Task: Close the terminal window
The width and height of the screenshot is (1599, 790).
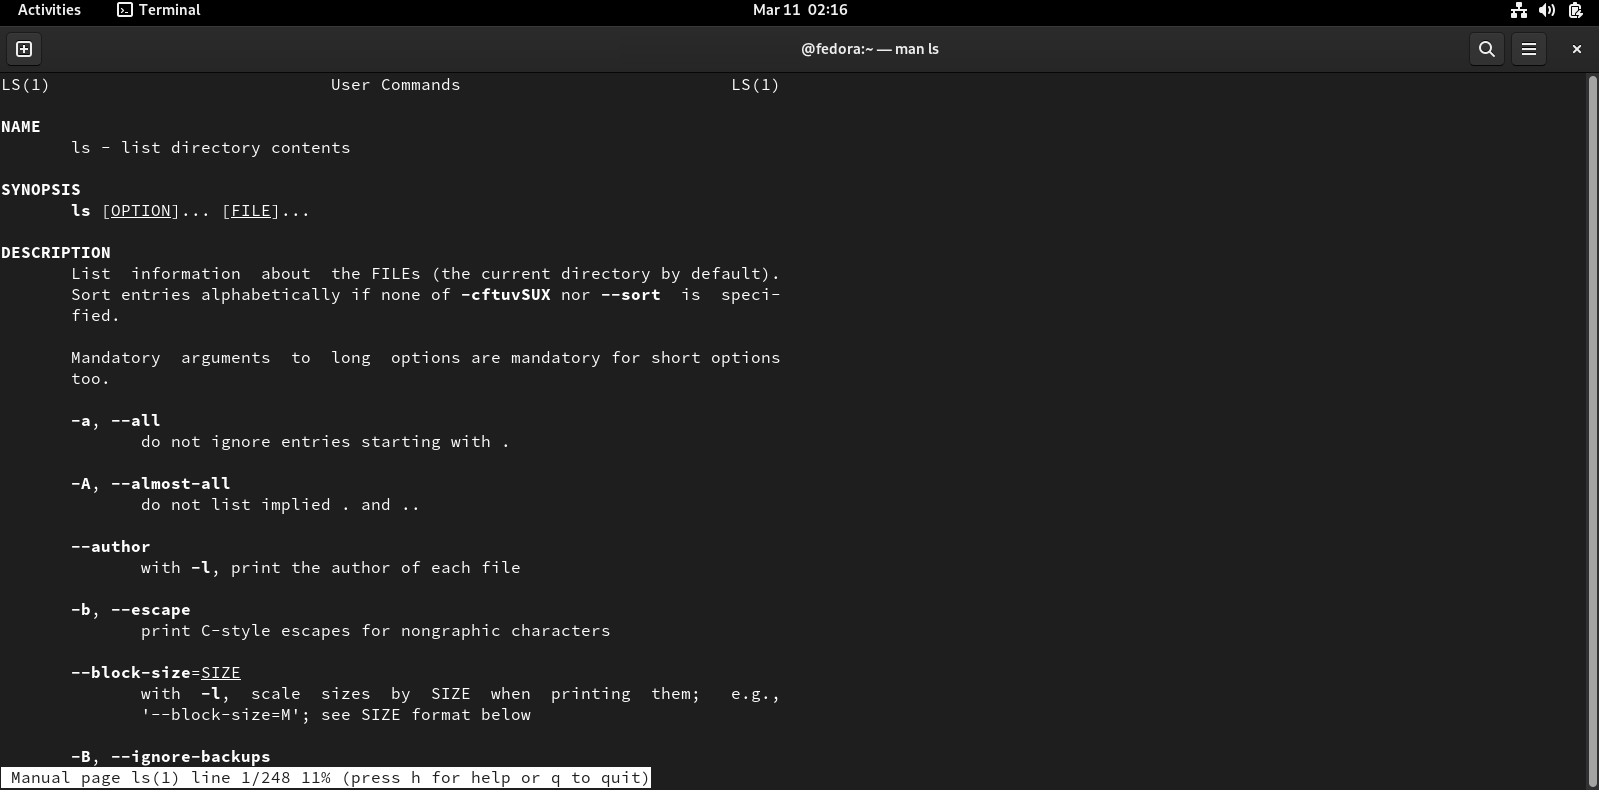Action: 1577,49
